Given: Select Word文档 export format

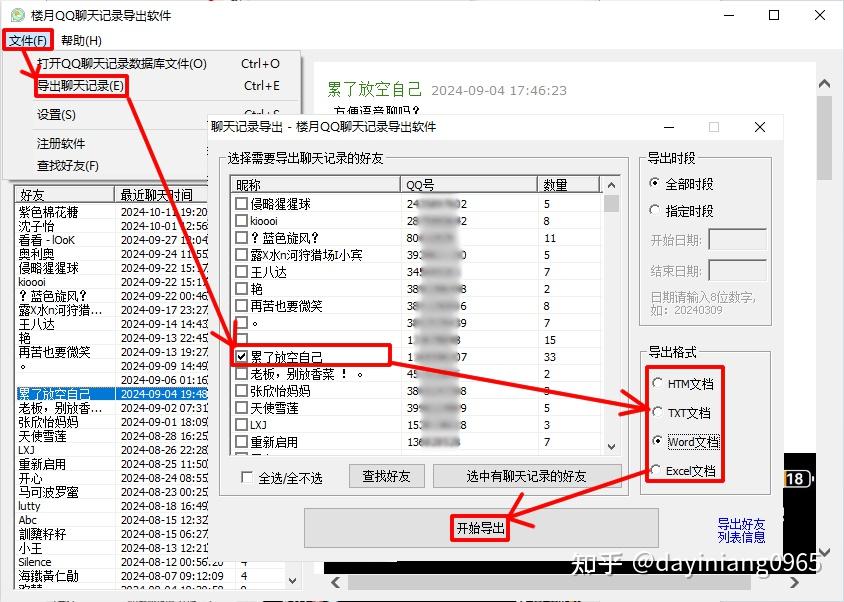Looking at the screenshot, I should coord(657,441).
